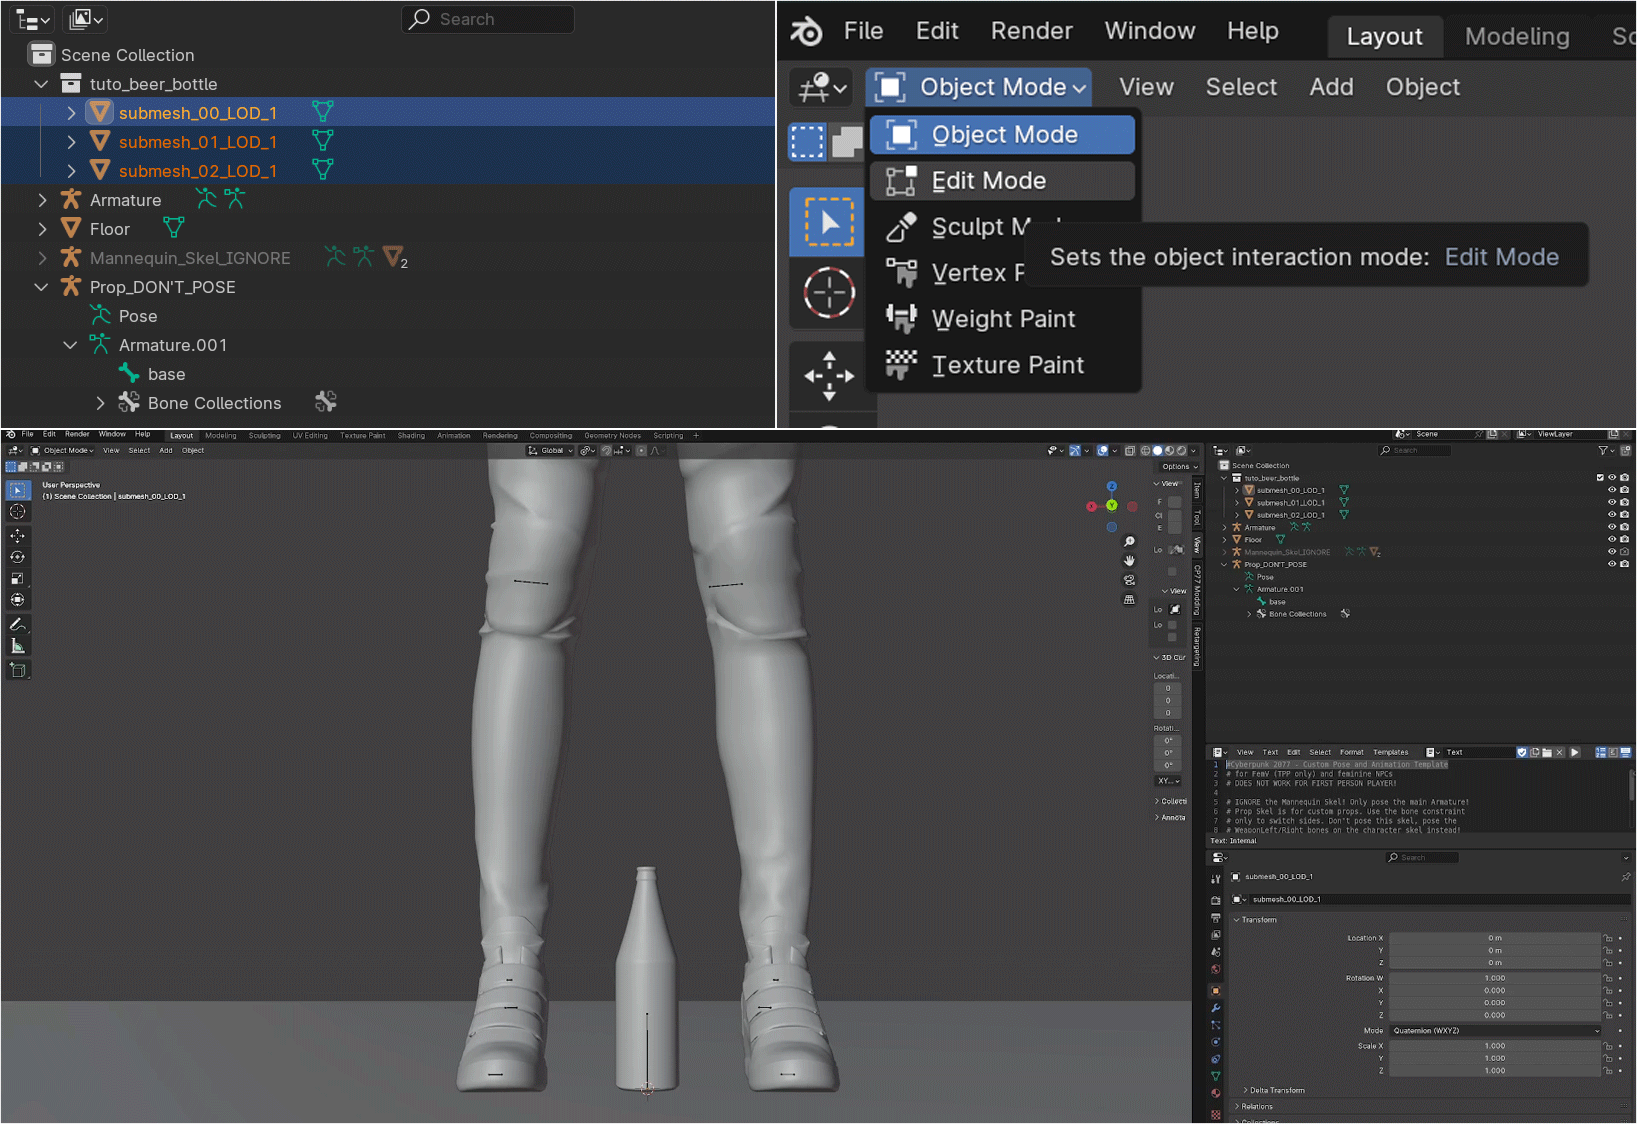
Task: Hide the Floor object using its eye icon
Action: pos(1611,539)
